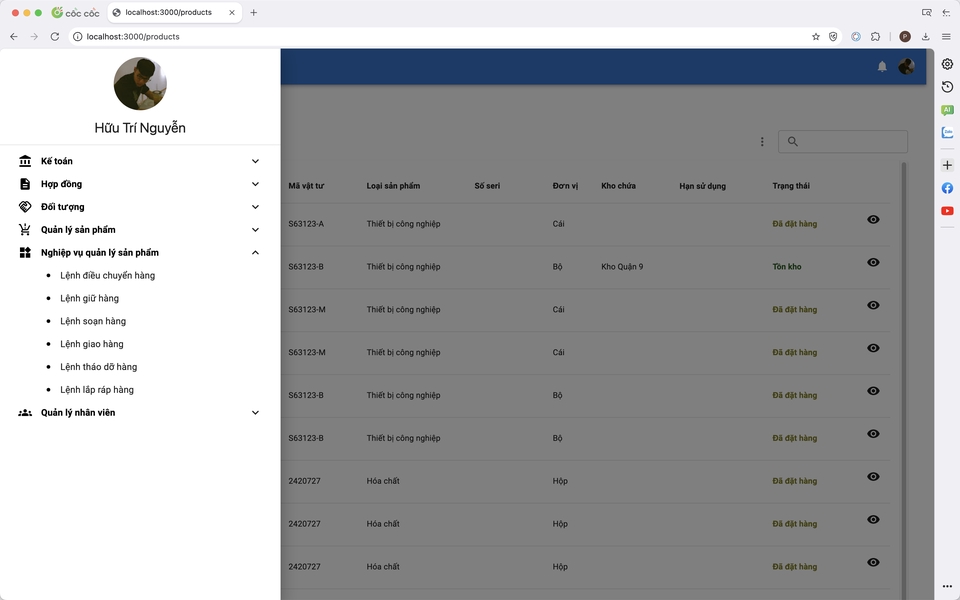Click the Mã vật tư column header
960x600 pixels.
tap(306, 186)
